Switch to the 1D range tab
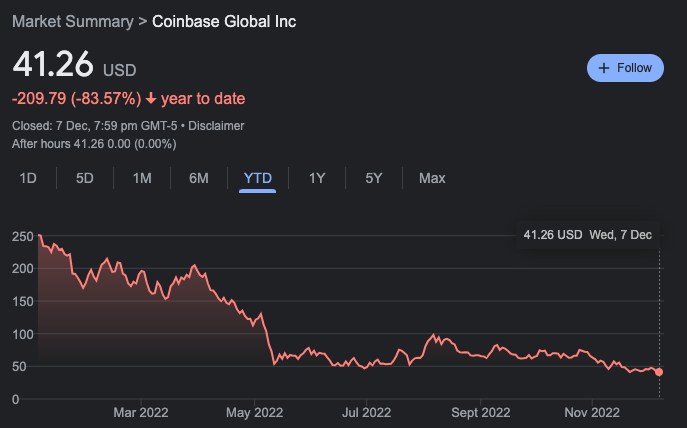 pyautogui.click(x=28, y=178)
